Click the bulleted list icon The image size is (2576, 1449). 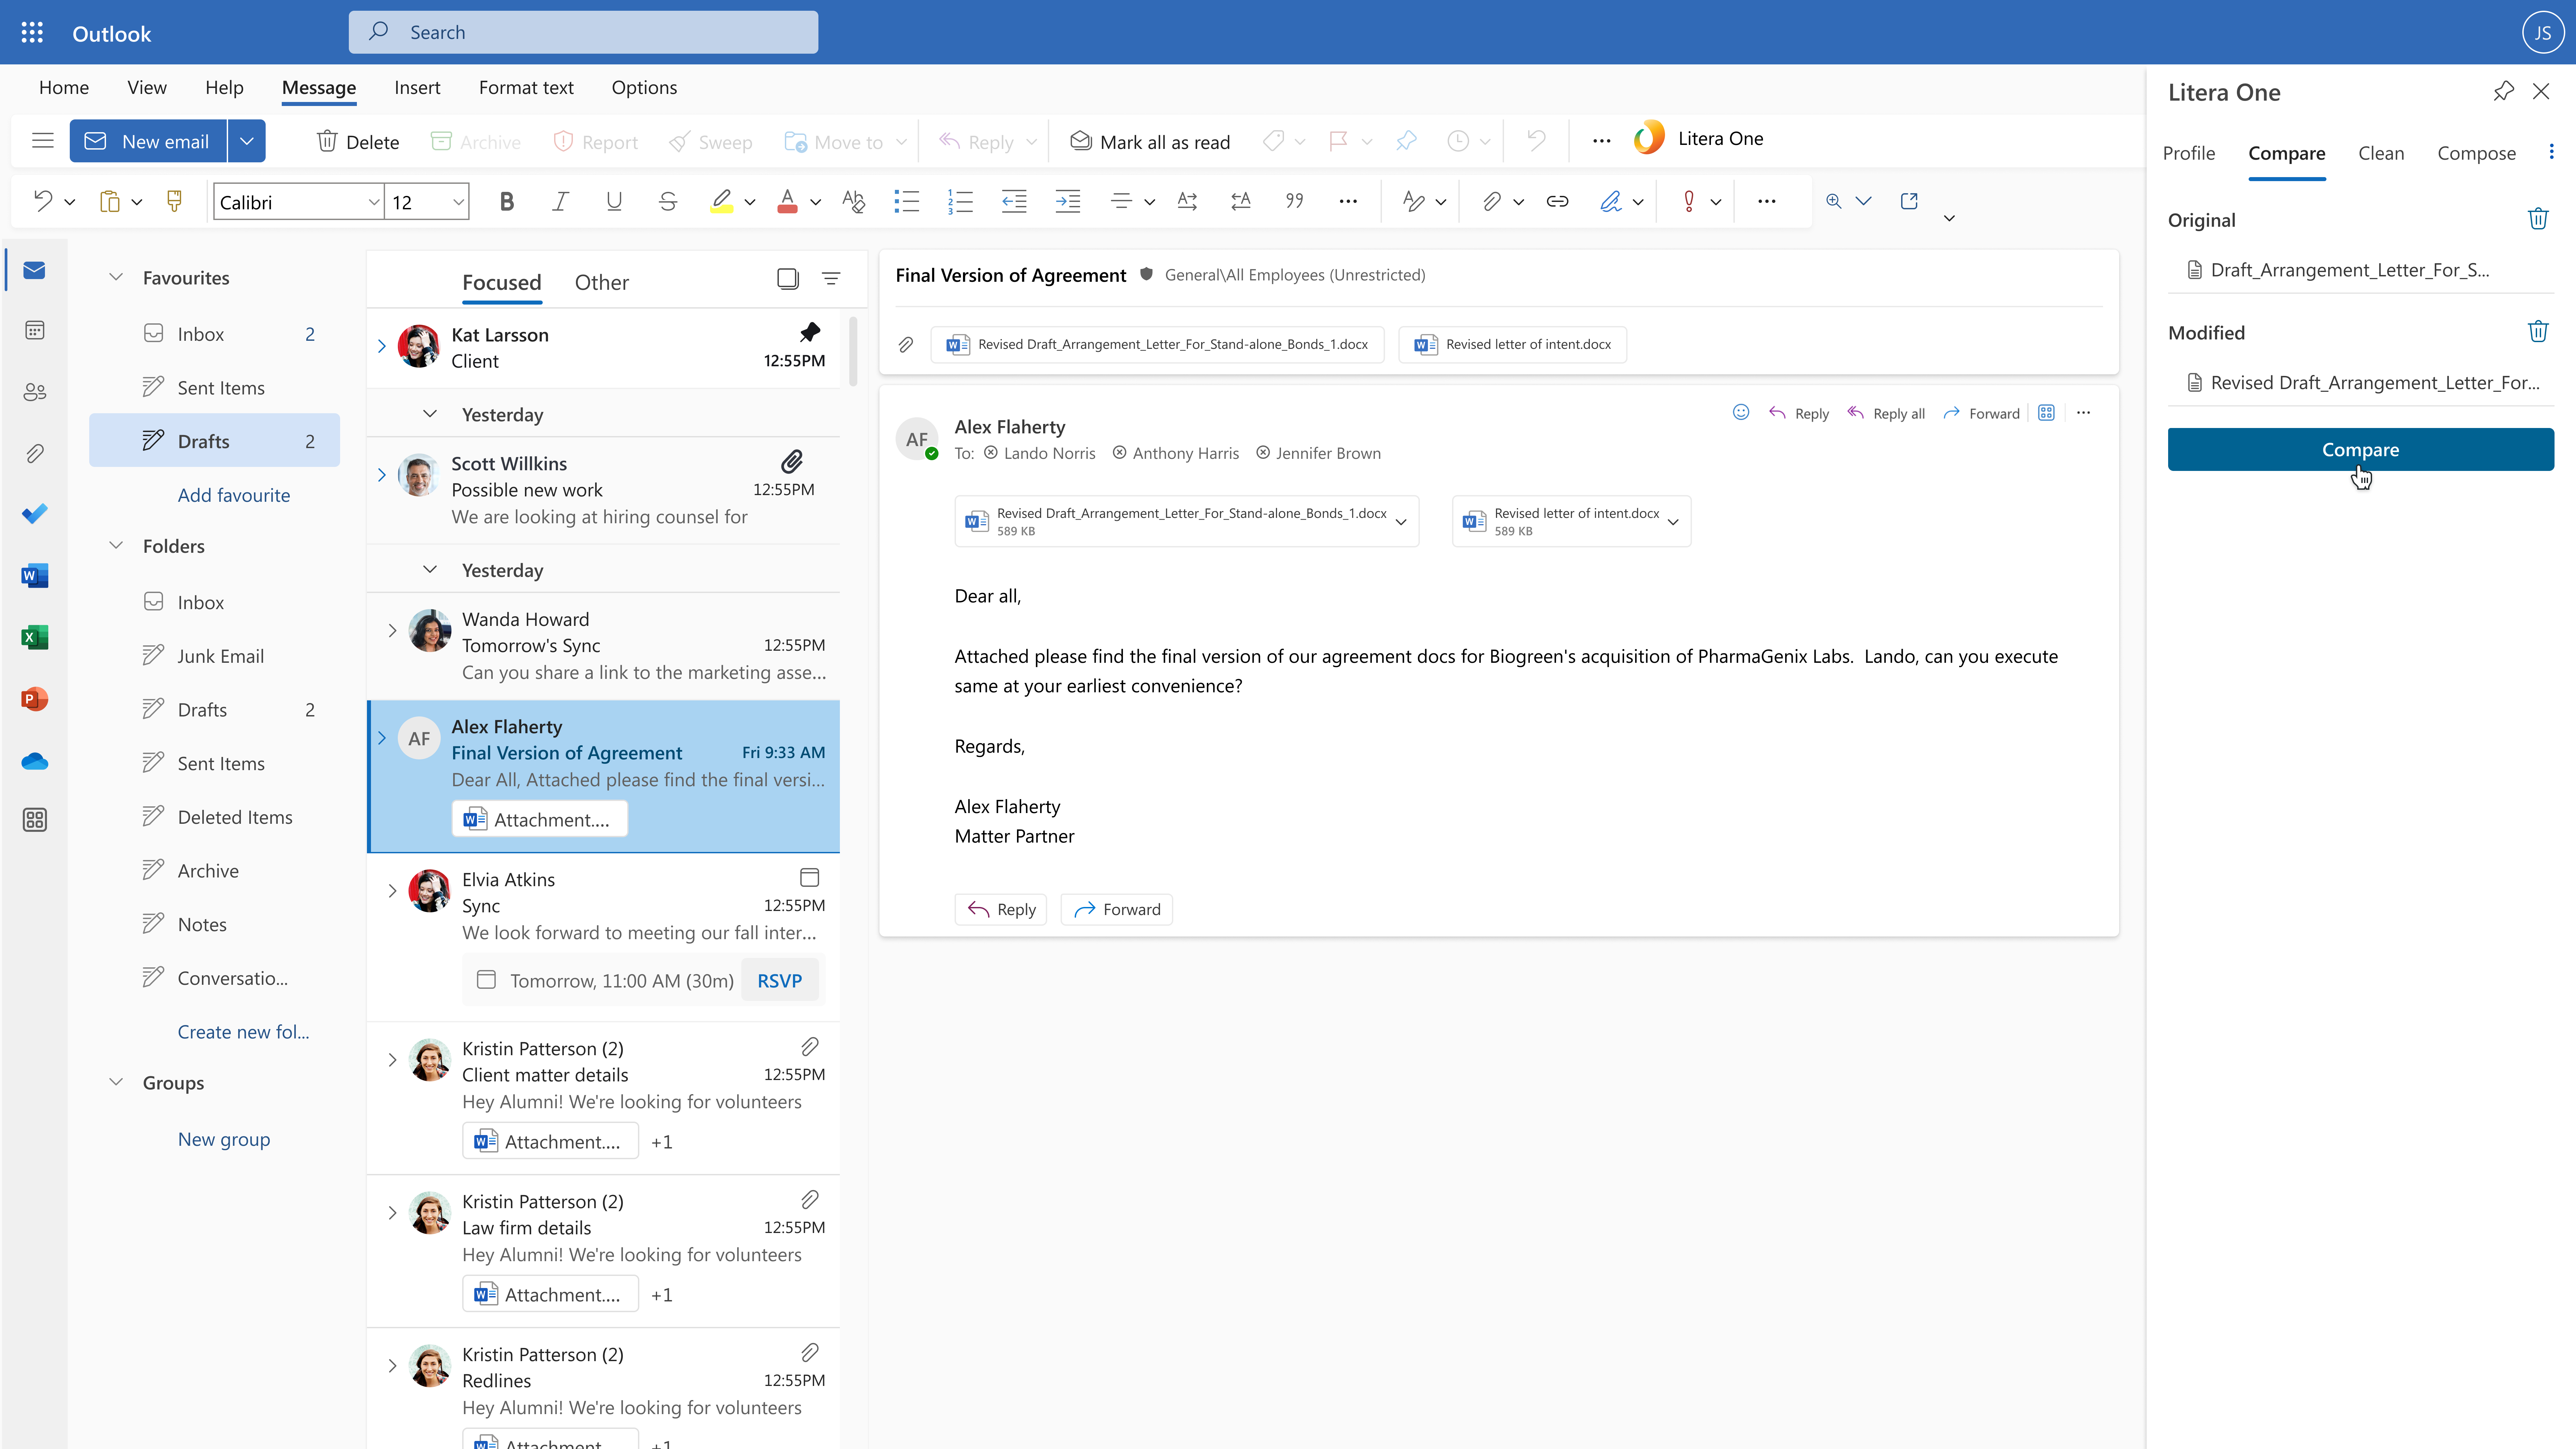pyautogui.click(x=906, y=202)
